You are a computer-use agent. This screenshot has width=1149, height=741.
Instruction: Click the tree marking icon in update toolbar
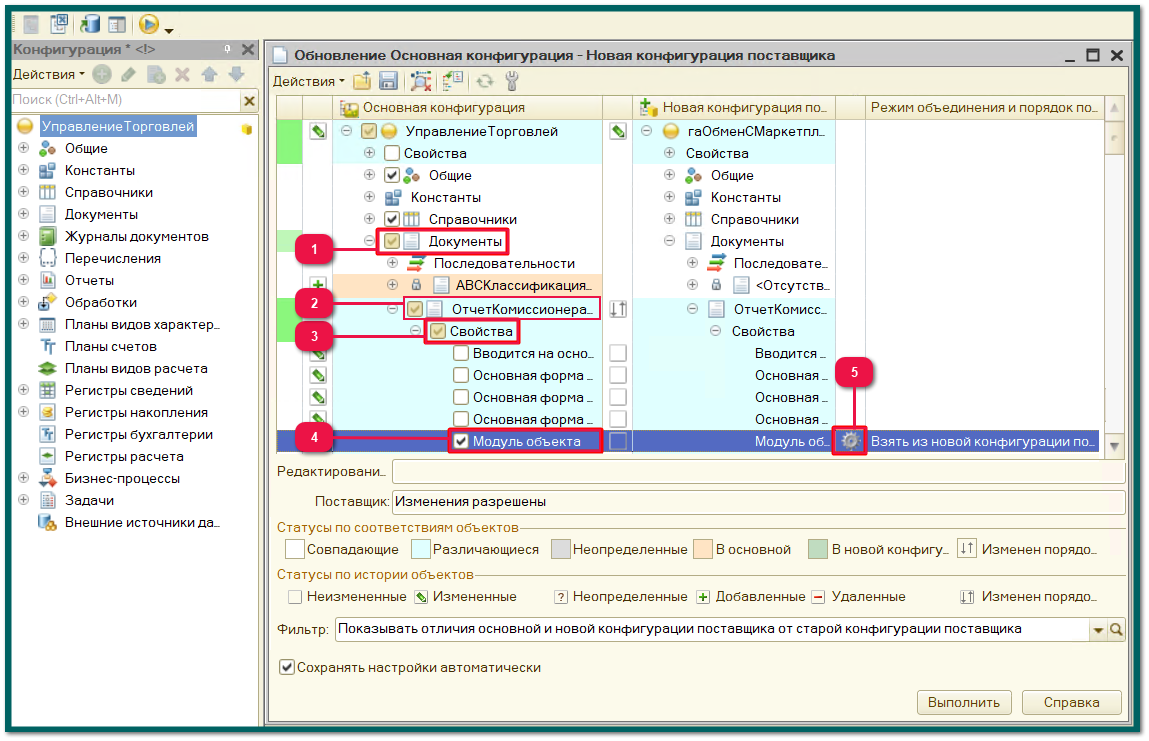453,81
